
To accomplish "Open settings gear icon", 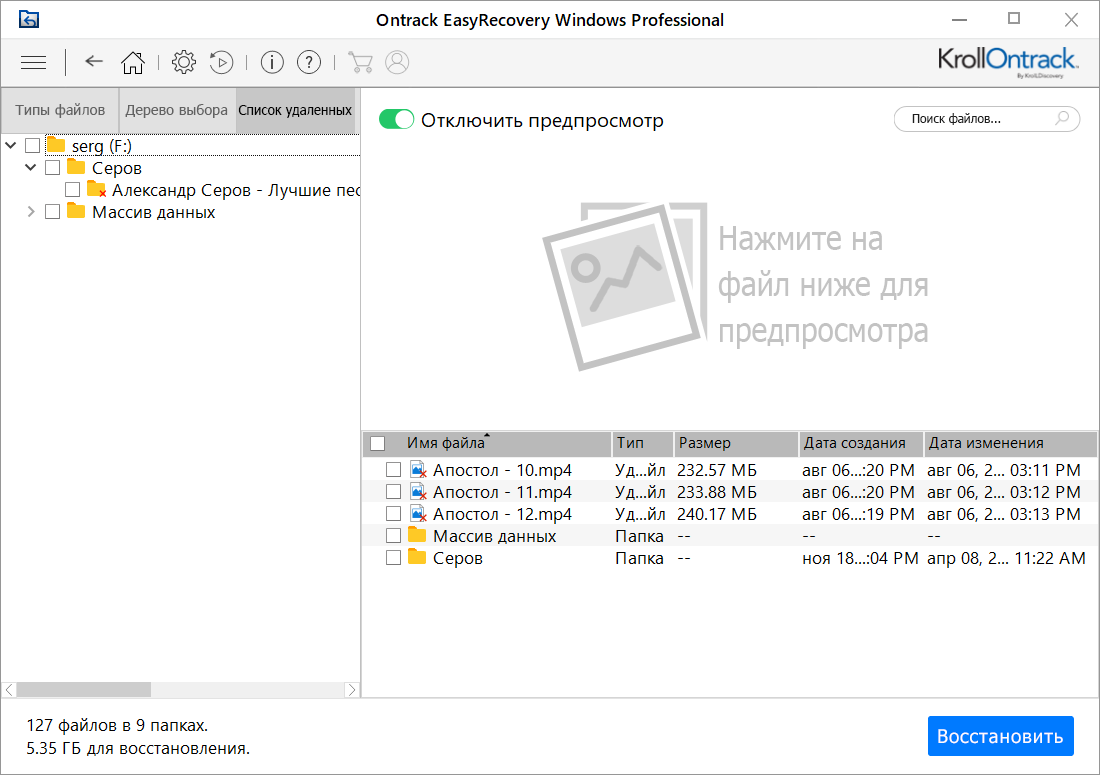I will pos(184,62).
